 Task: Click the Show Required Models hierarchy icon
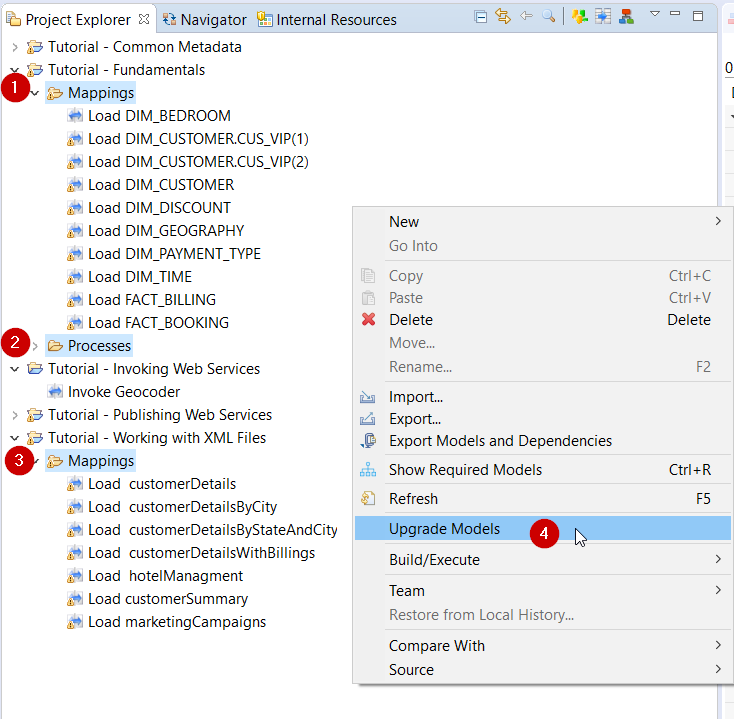[x=368, y=470]
